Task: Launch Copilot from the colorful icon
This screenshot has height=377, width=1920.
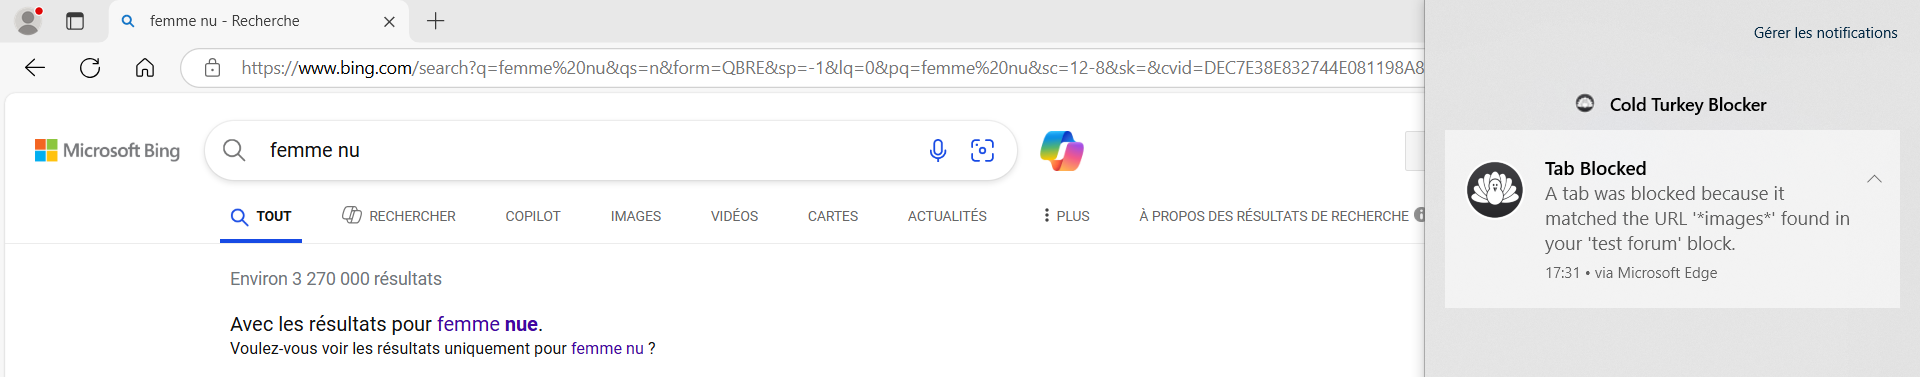Action: coord(1062,151)
